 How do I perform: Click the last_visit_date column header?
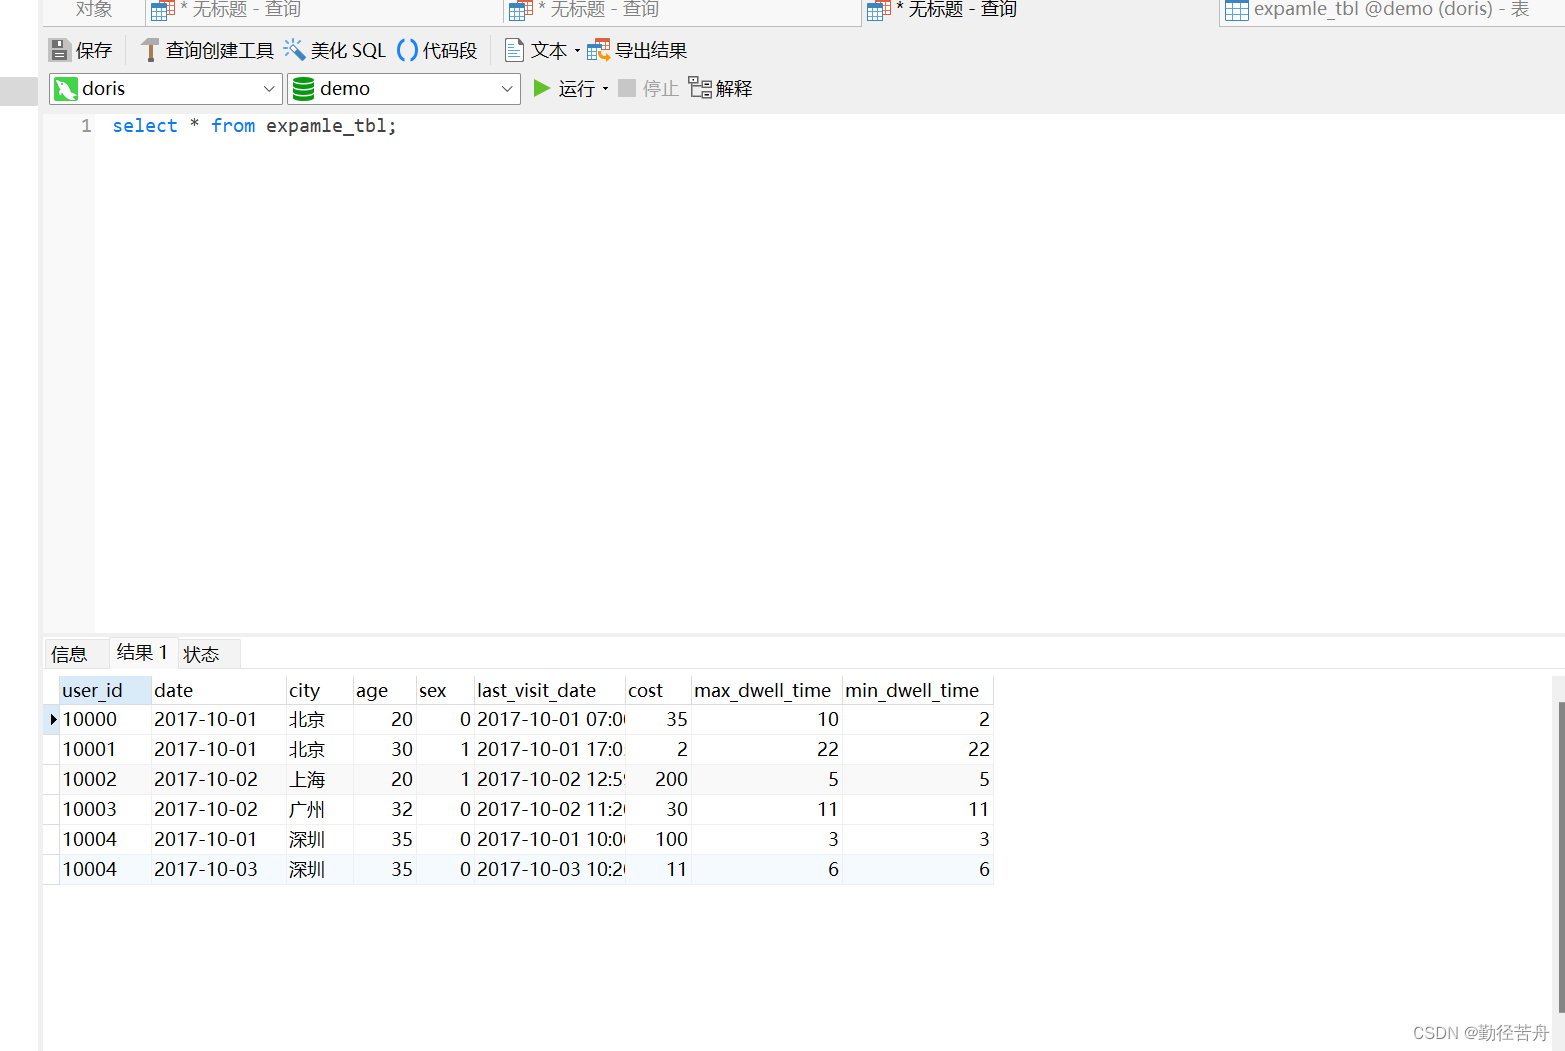click(550, 690)
